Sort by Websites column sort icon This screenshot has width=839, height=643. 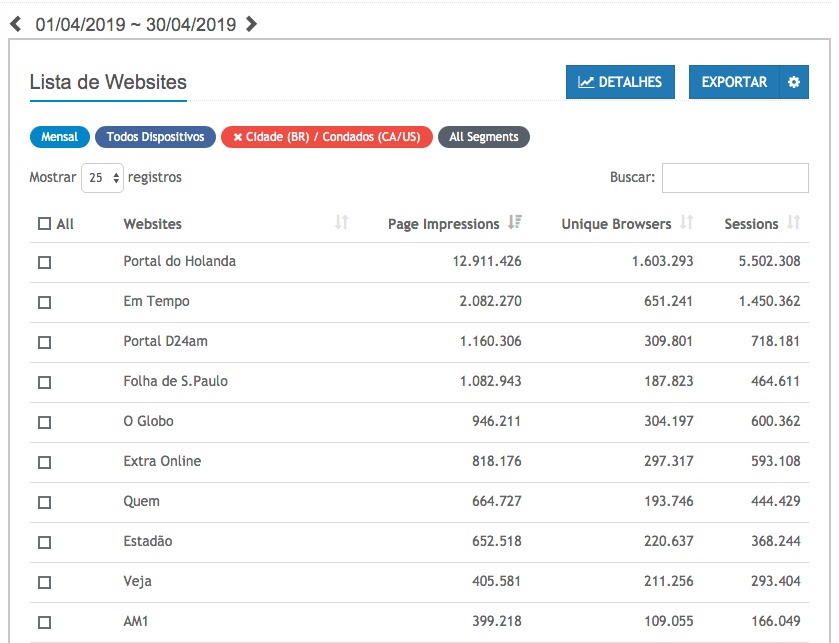(341, 223)
